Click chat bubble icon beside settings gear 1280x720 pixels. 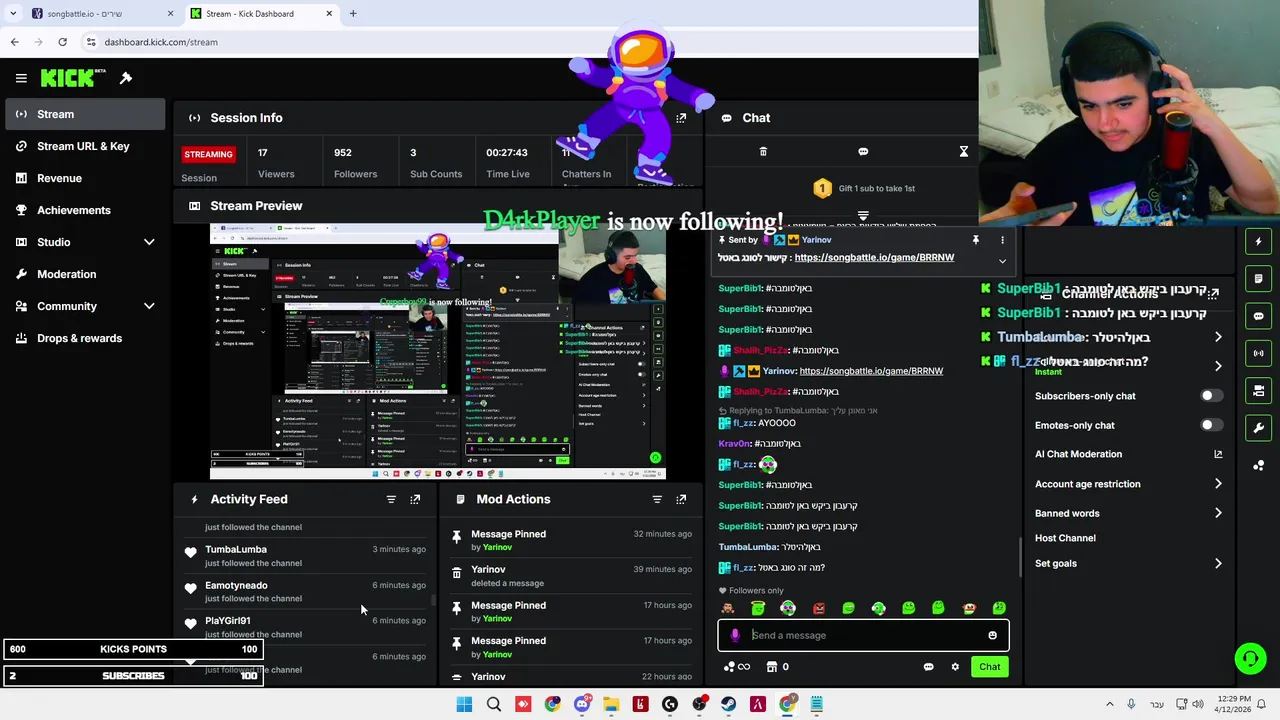[928, 667]
